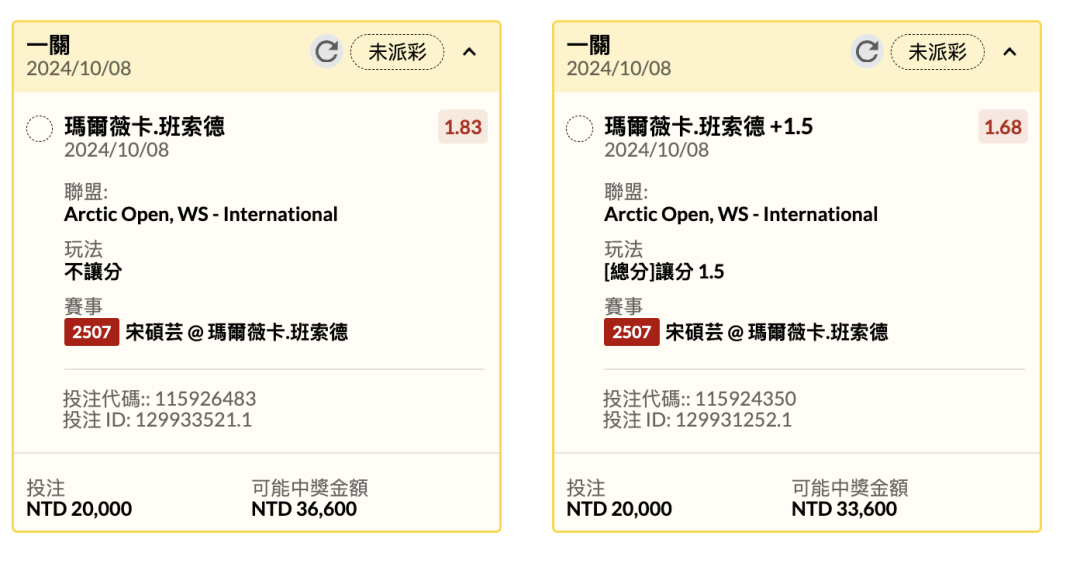The width and height of the screenshot is (1080, 567).
Task: Click 未派彩 status on right card
Action: coord(937,52)
